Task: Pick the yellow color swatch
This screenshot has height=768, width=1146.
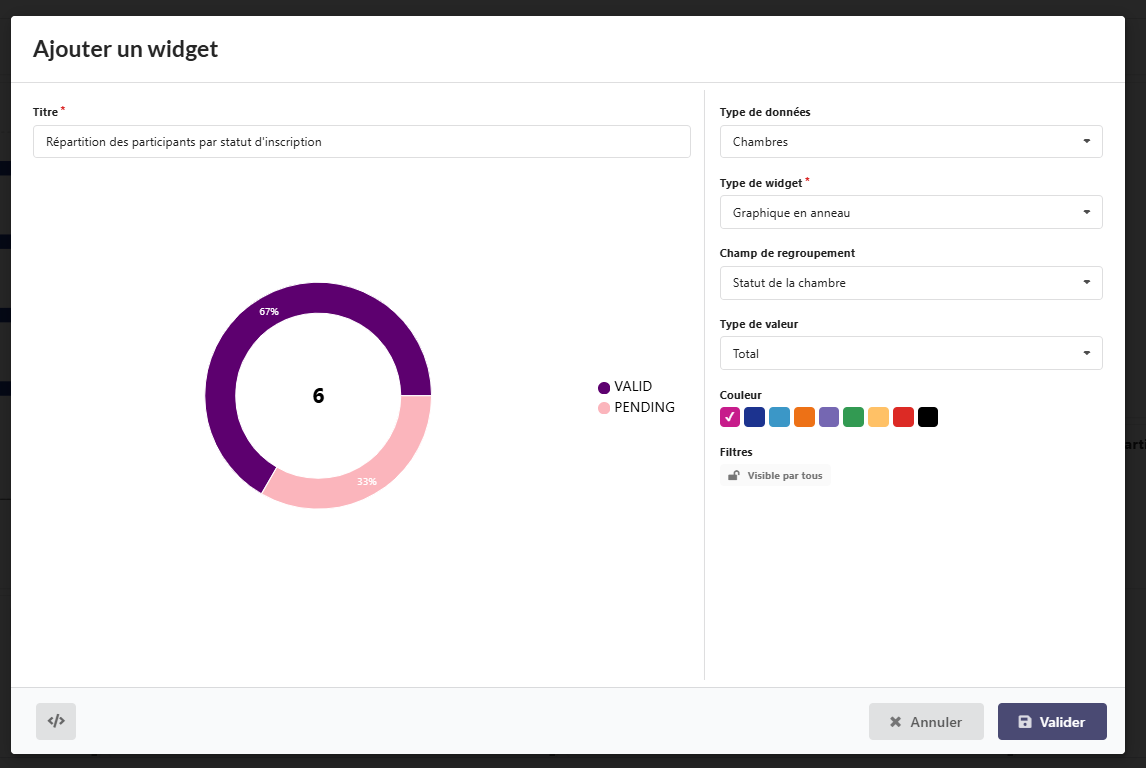Action: pyautogui.click(x=878, y=417)
